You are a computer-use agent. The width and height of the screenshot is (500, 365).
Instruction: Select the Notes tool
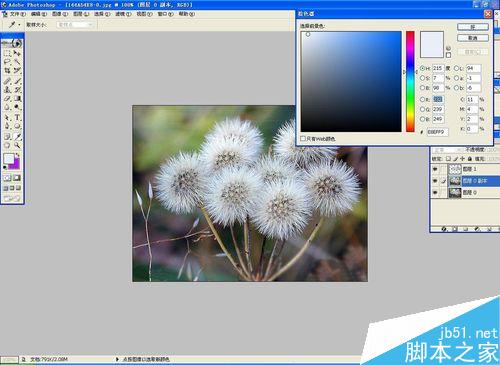(x=7, y=136)
